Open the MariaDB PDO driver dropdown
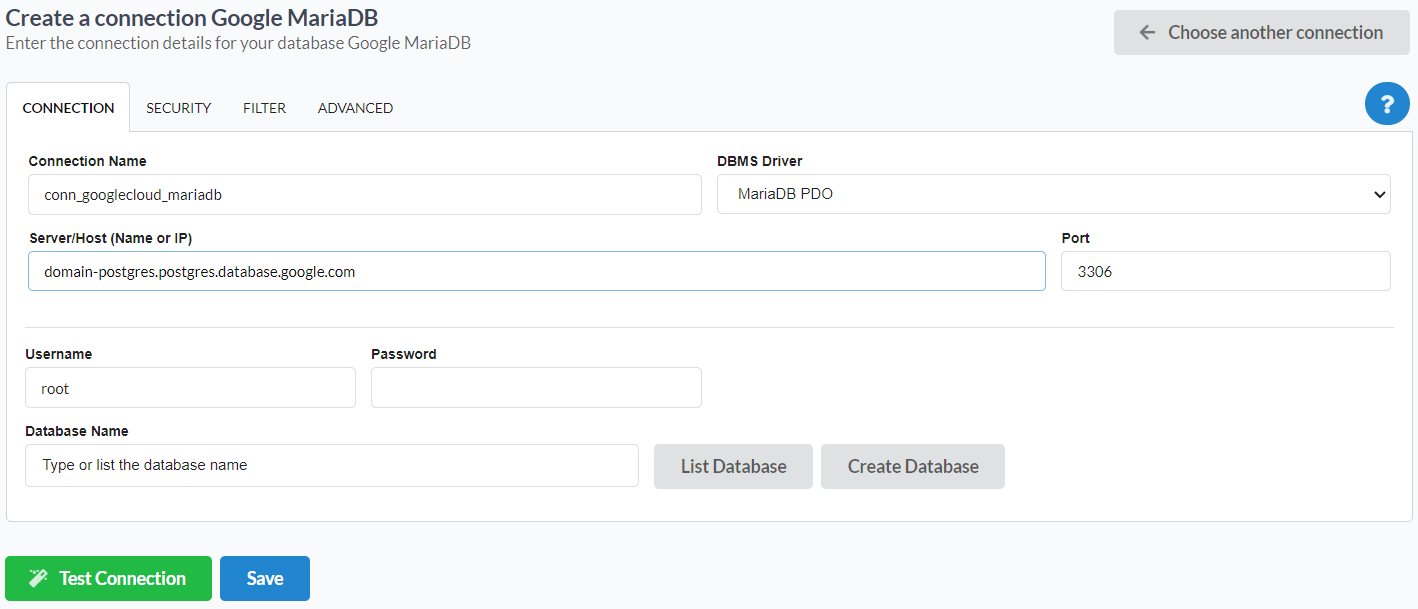 [x=1053, y=194]
